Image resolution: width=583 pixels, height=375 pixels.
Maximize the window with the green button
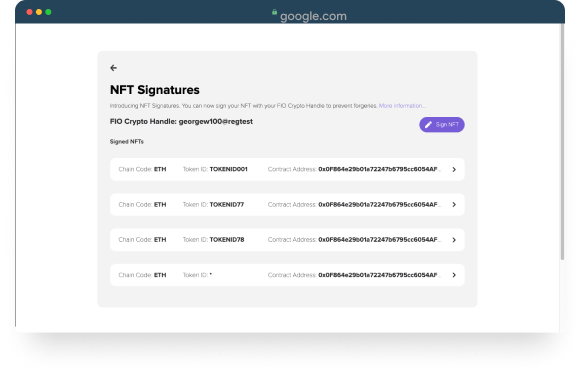point(48,12)
